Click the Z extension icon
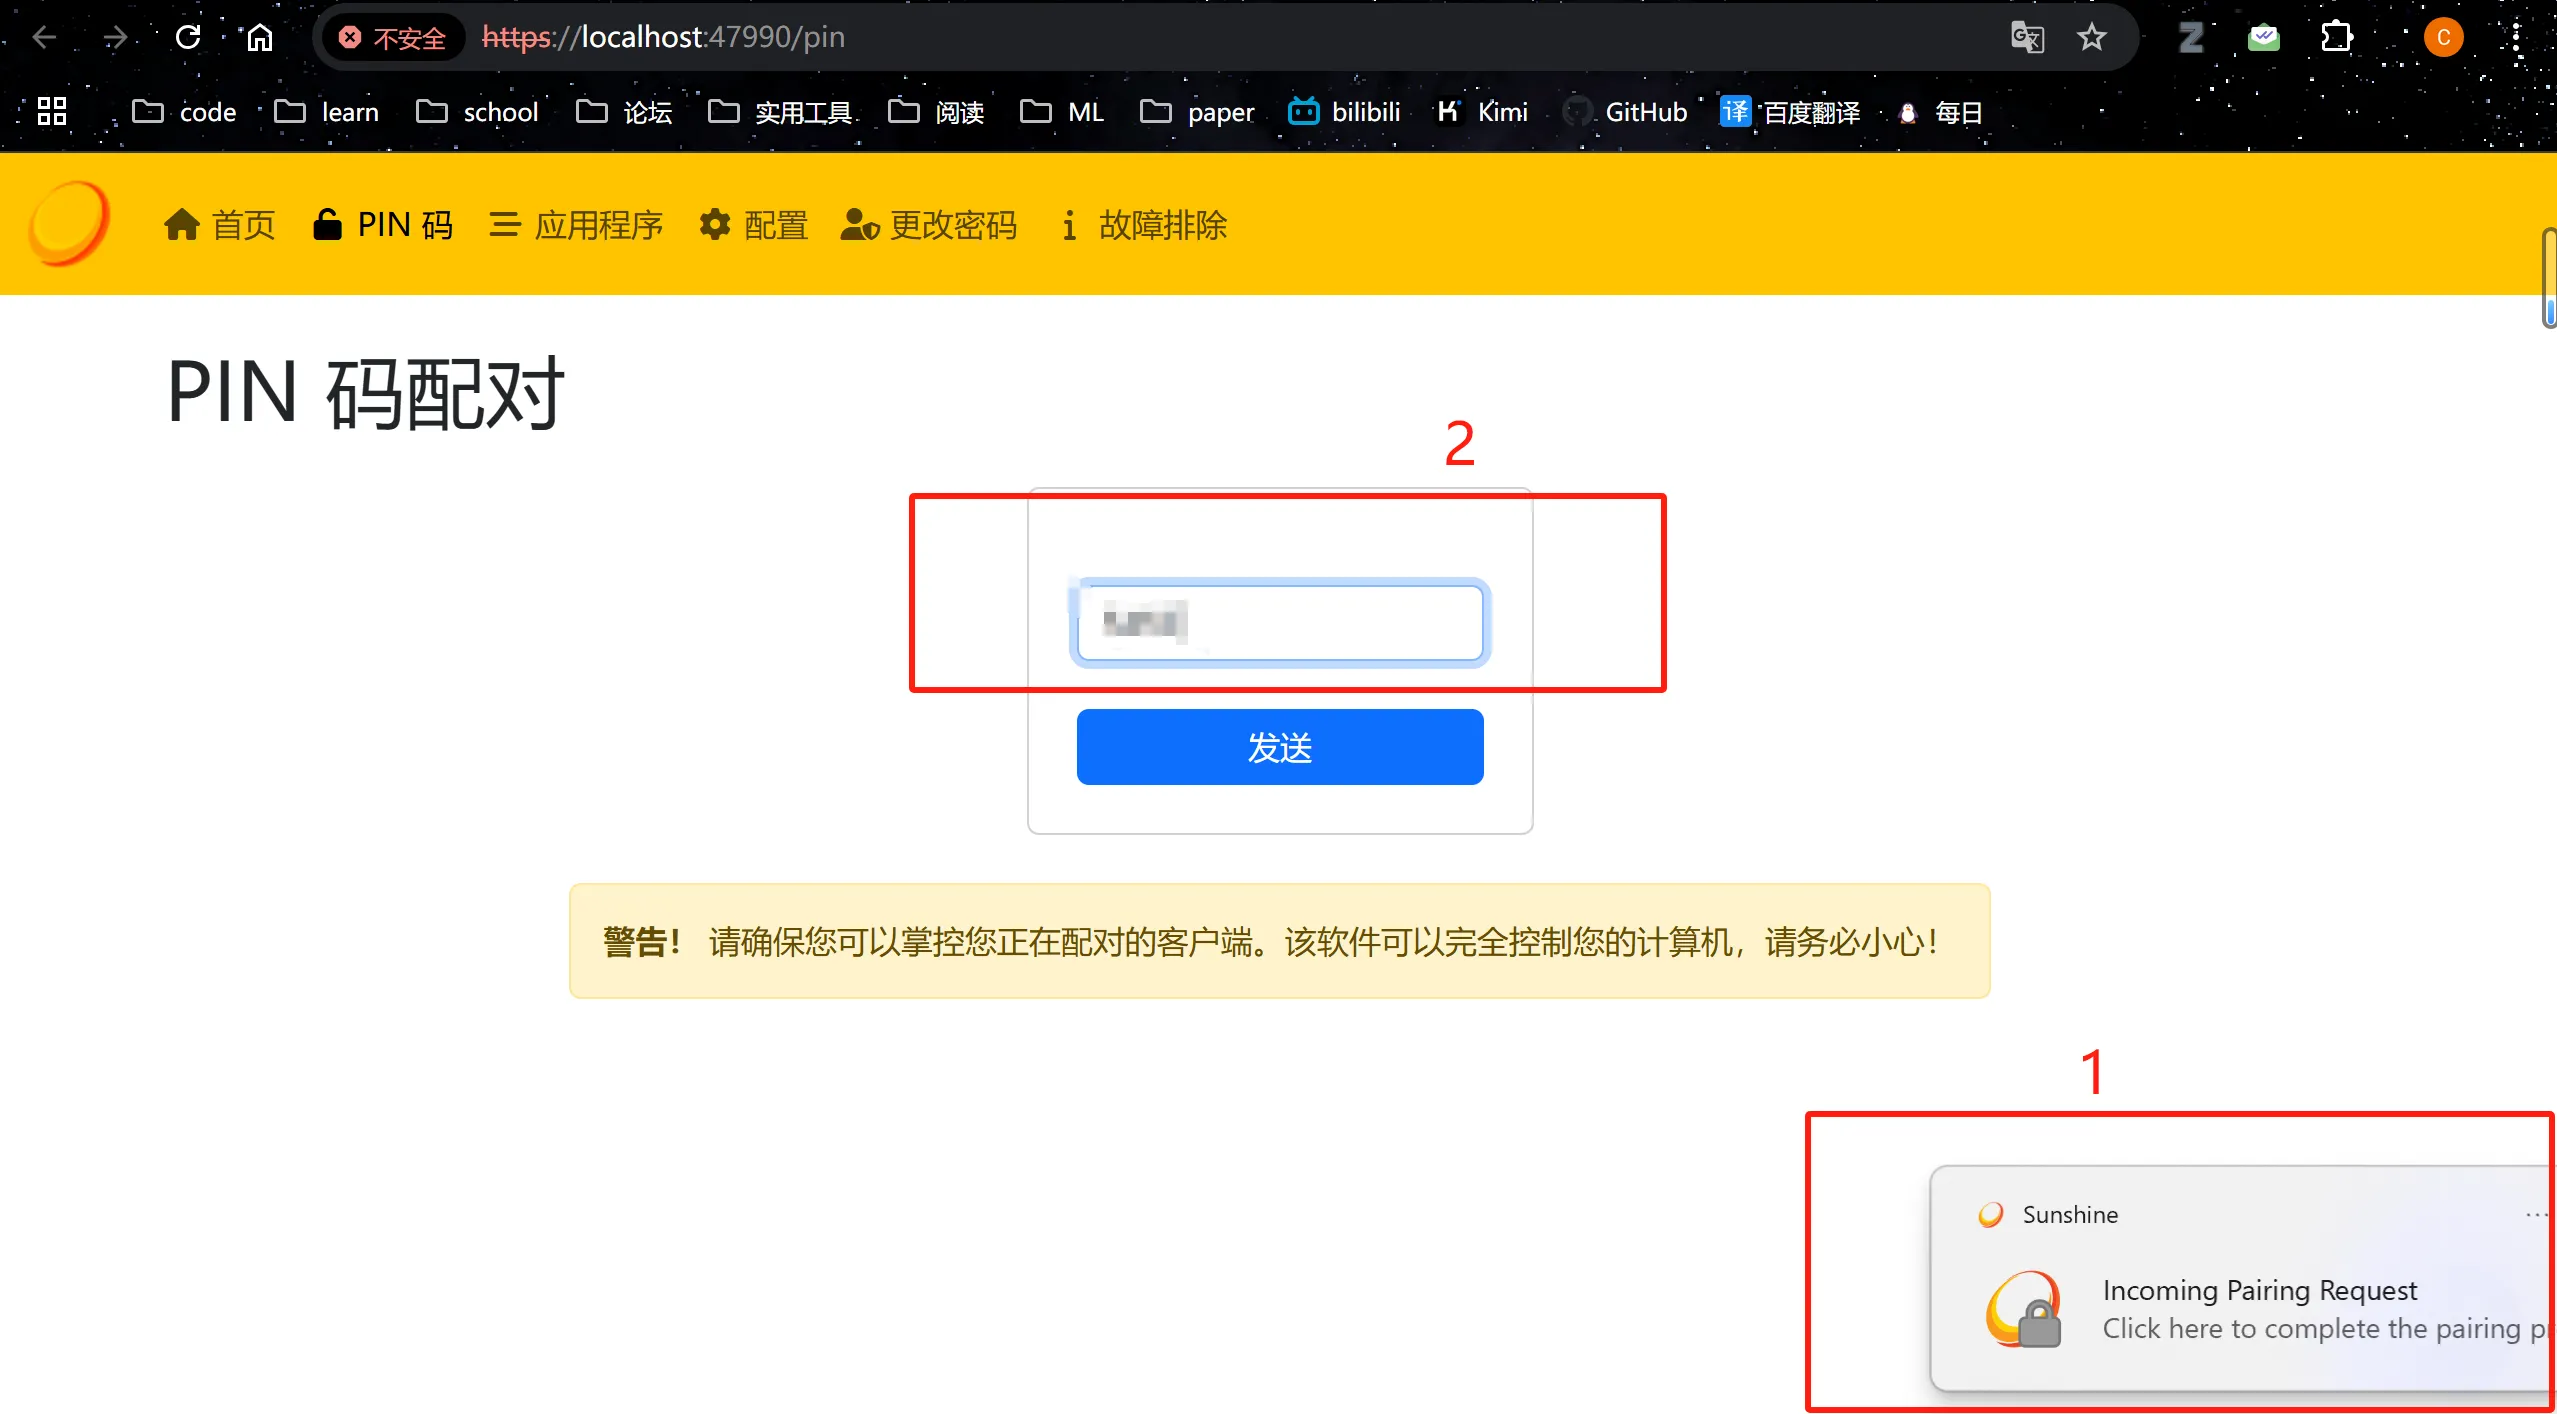 [2191, 38]
